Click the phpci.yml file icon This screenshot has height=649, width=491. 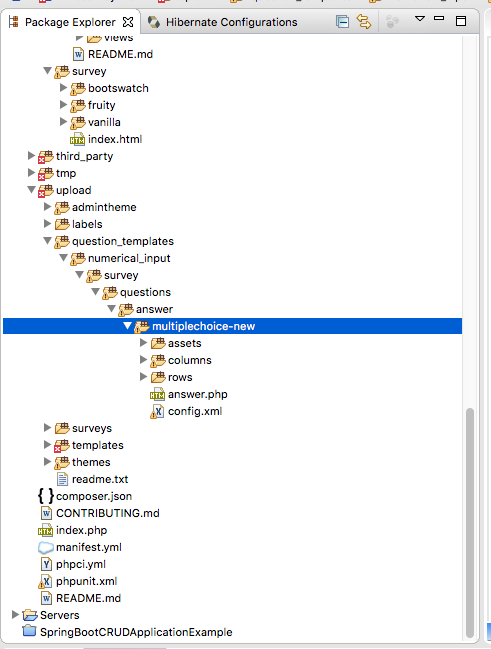point(46,564)
